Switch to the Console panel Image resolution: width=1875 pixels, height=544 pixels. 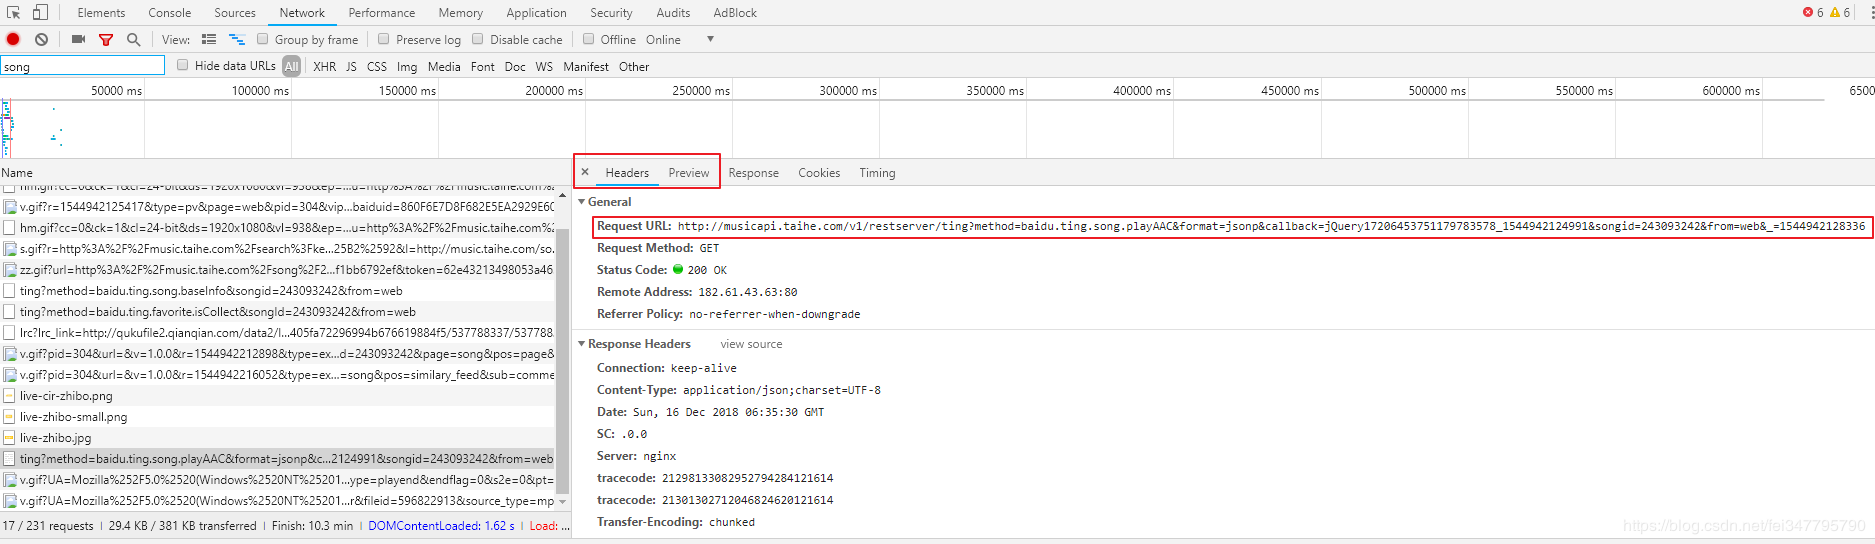point(170,12)
